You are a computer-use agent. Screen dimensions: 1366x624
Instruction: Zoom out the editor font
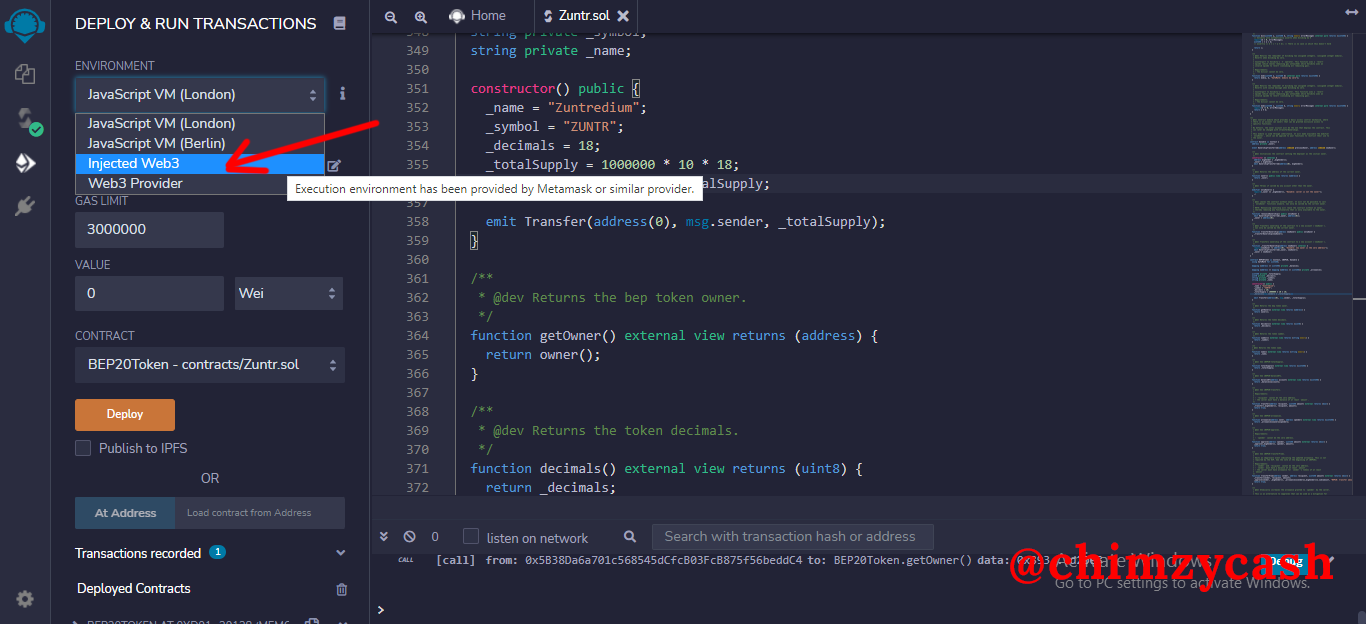391,16
